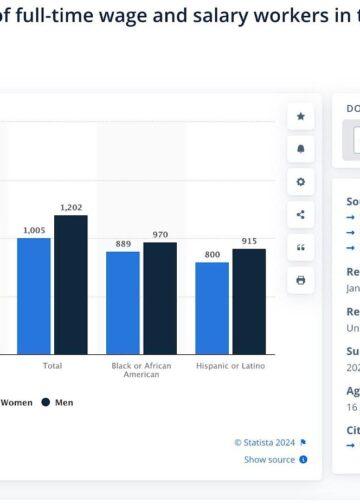Open the citation quote icon
Screen dimensions: 360x504
[x=301, y=247]
